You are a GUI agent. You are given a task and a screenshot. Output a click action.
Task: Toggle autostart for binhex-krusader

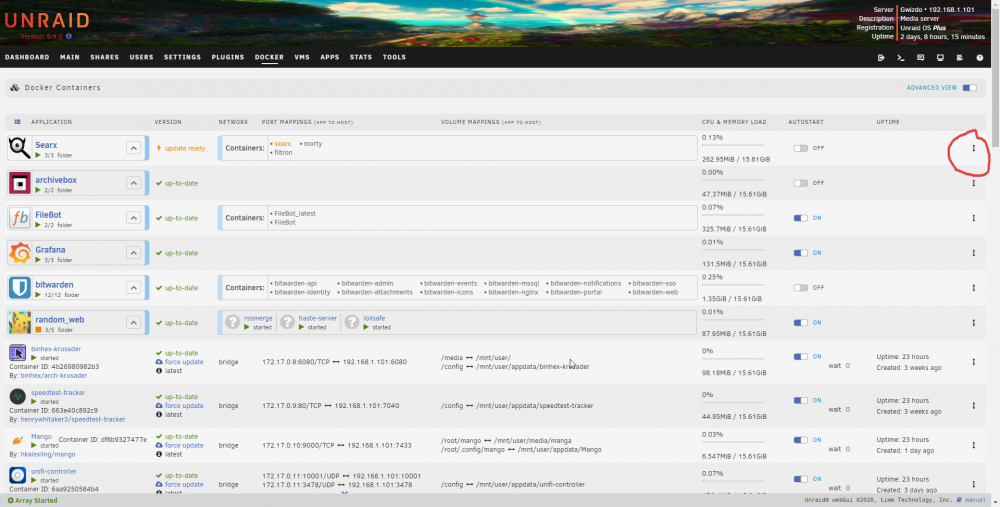coord(800,356)
